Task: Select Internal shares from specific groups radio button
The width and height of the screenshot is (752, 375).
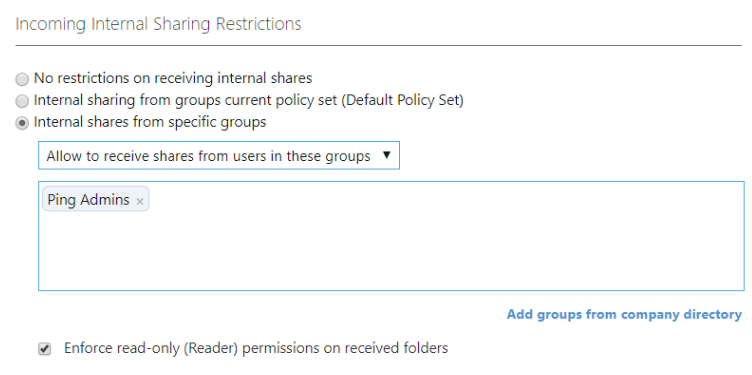Action: pos(22,123)
